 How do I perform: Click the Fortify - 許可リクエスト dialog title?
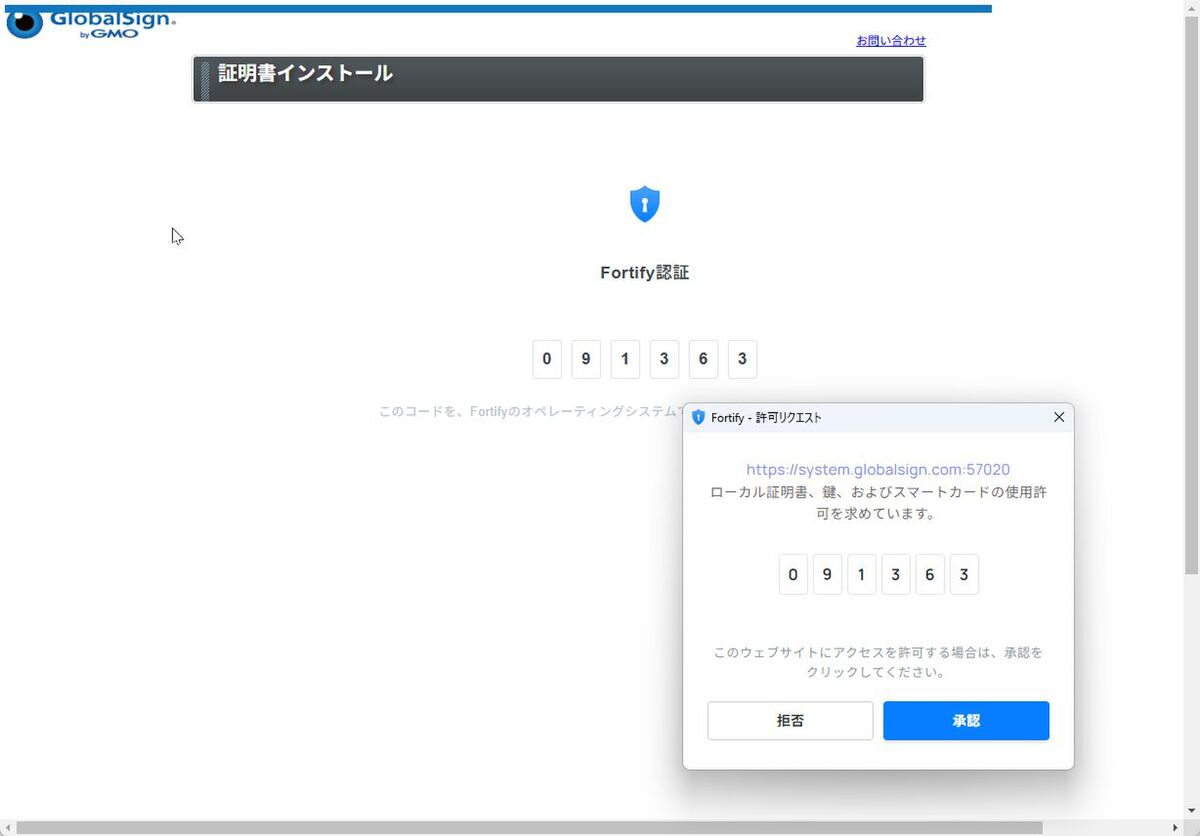point(766,418)
